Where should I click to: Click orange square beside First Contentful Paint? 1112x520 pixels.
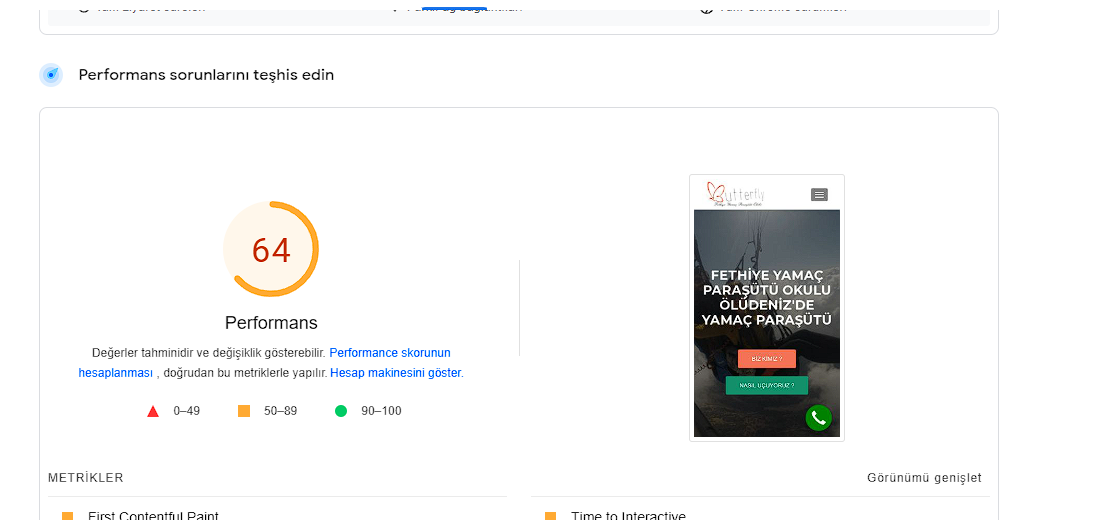tap(67, 516)
